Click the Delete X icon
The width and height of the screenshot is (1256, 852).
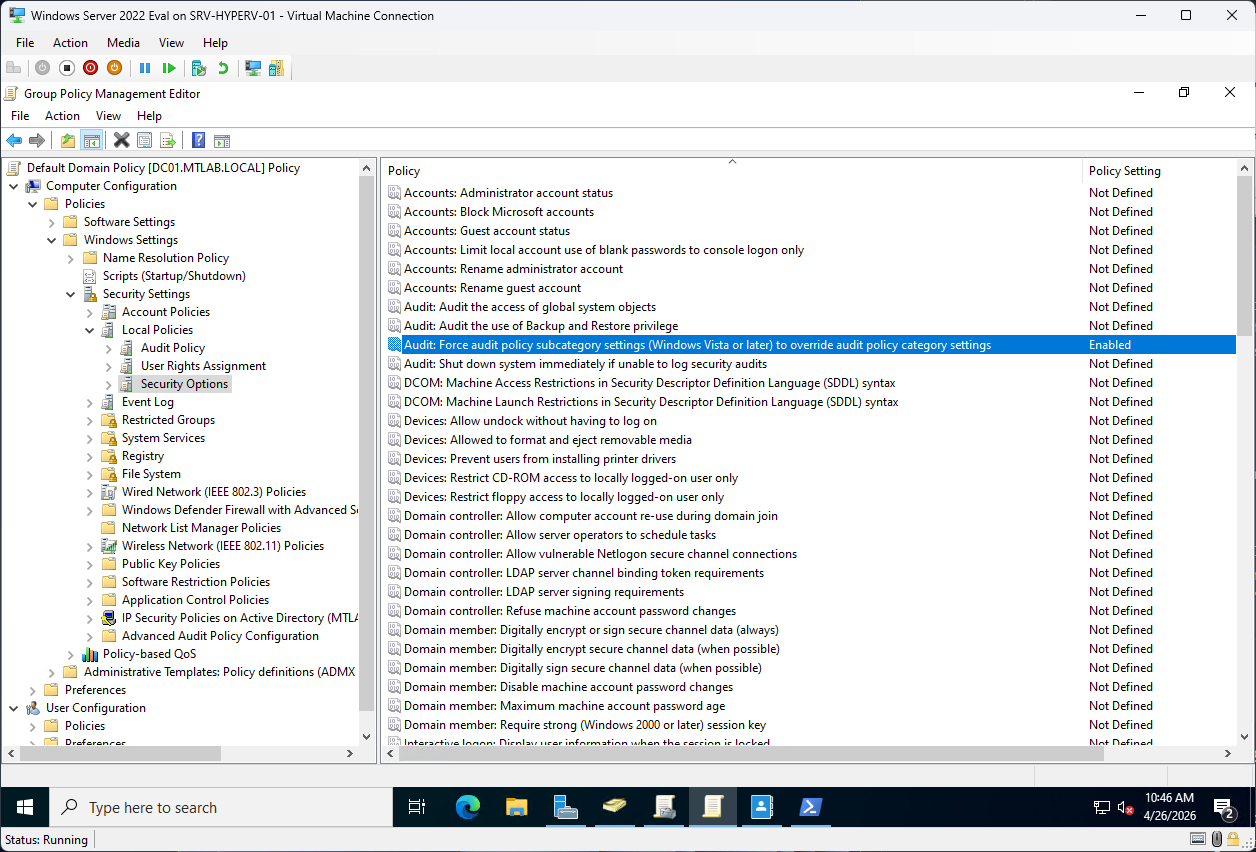click(x=121, y=141)
